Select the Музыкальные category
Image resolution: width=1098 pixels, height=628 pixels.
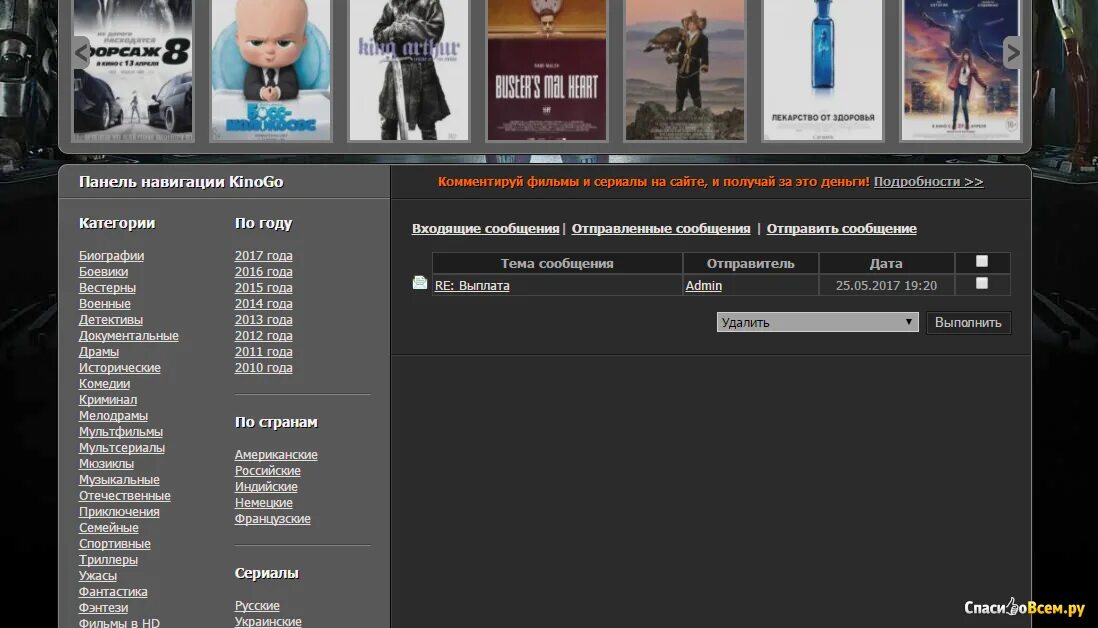[x=119, y=480]
